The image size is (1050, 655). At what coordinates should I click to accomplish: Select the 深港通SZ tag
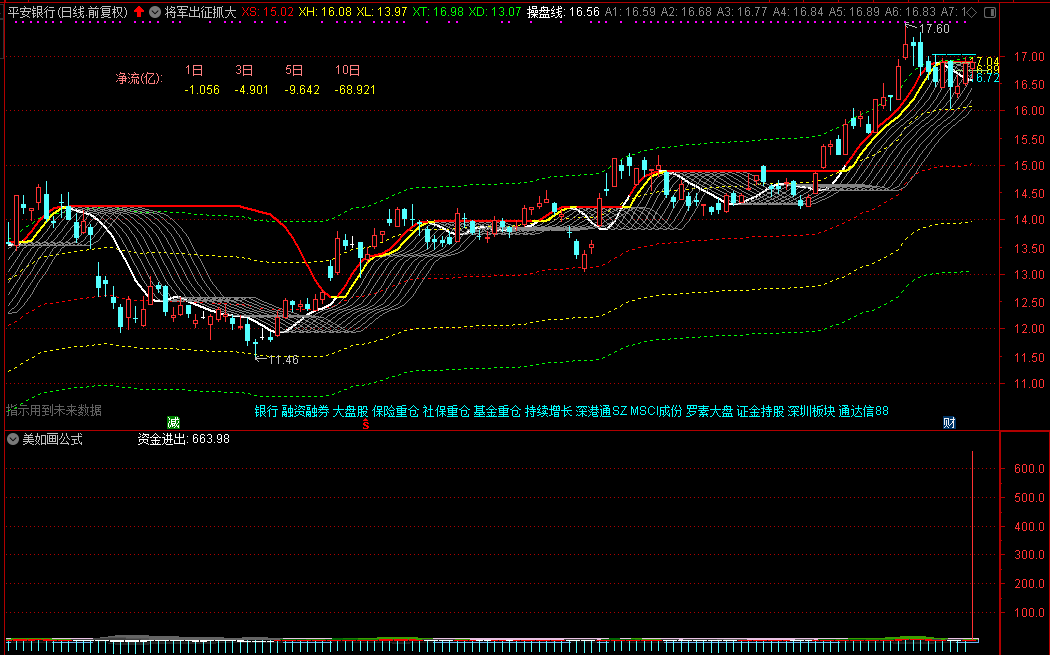pyautogui.click(x=601, y=411)
